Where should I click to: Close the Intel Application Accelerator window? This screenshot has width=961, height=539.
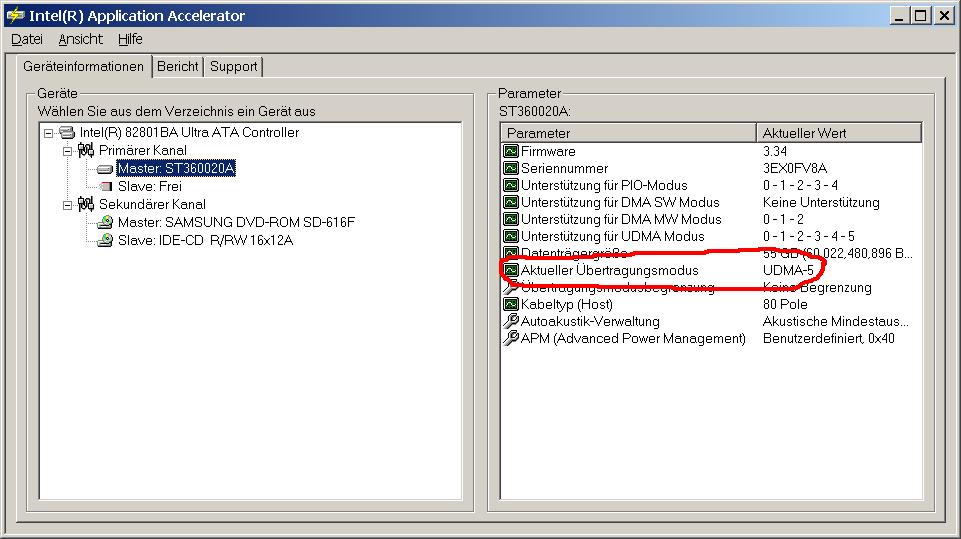point(944,16)
